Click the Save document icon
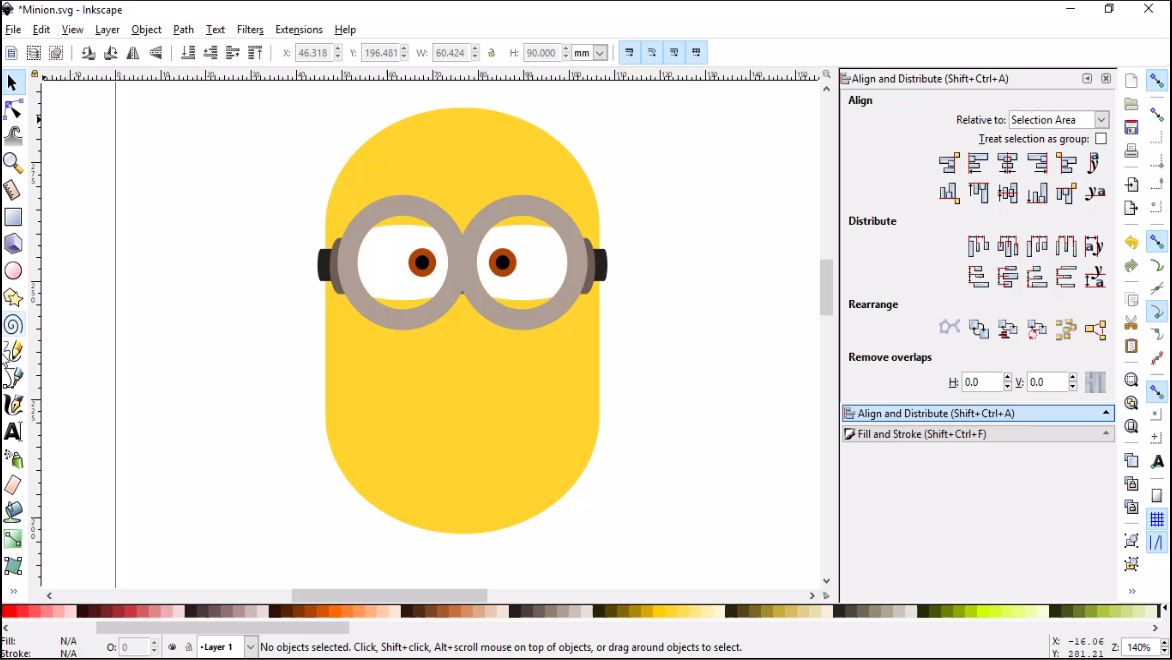1172x660 pixels. click(1132, 127)
